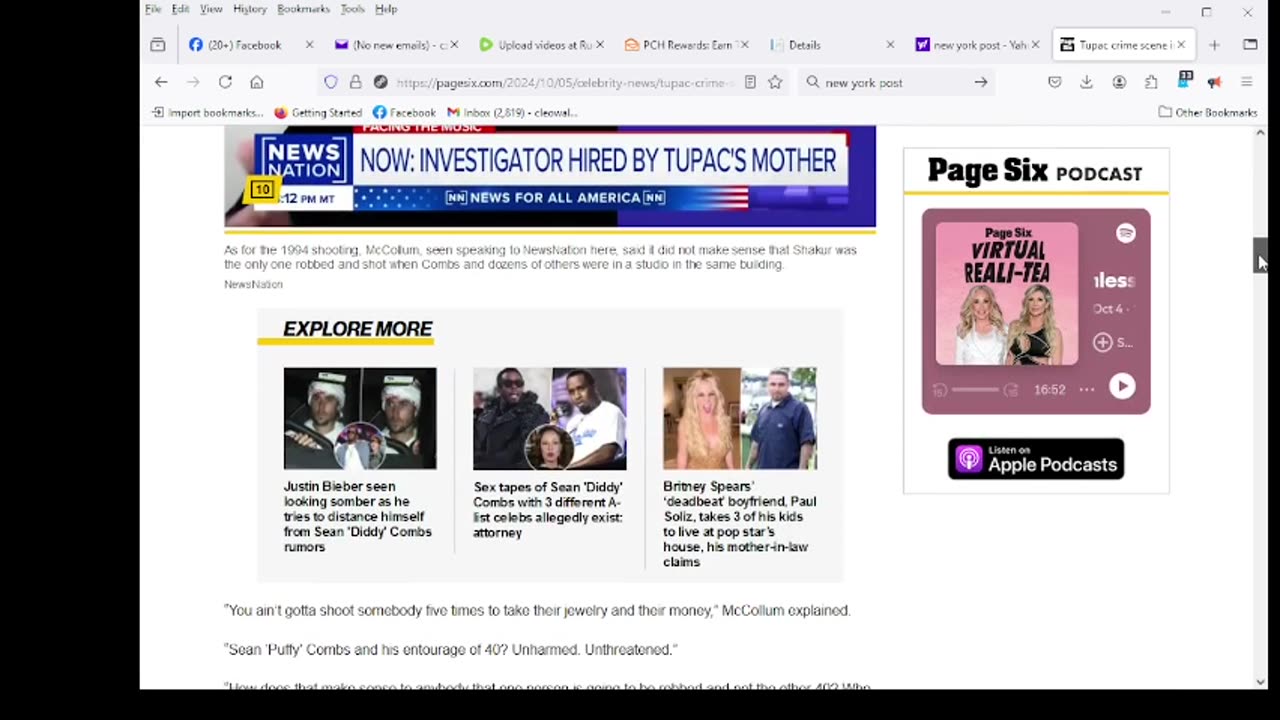The width and height of the screenshot is (1280, 720).
Task: Open the Extensions puzzle icon
Action: [x=1151, y=82]
